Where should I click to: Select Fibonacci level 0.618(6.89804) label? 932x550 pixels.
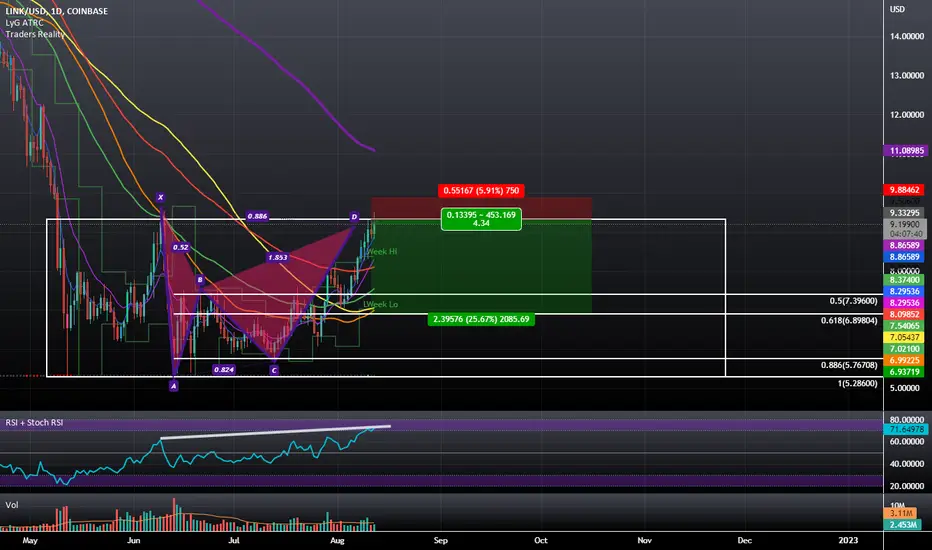point(849,320)
